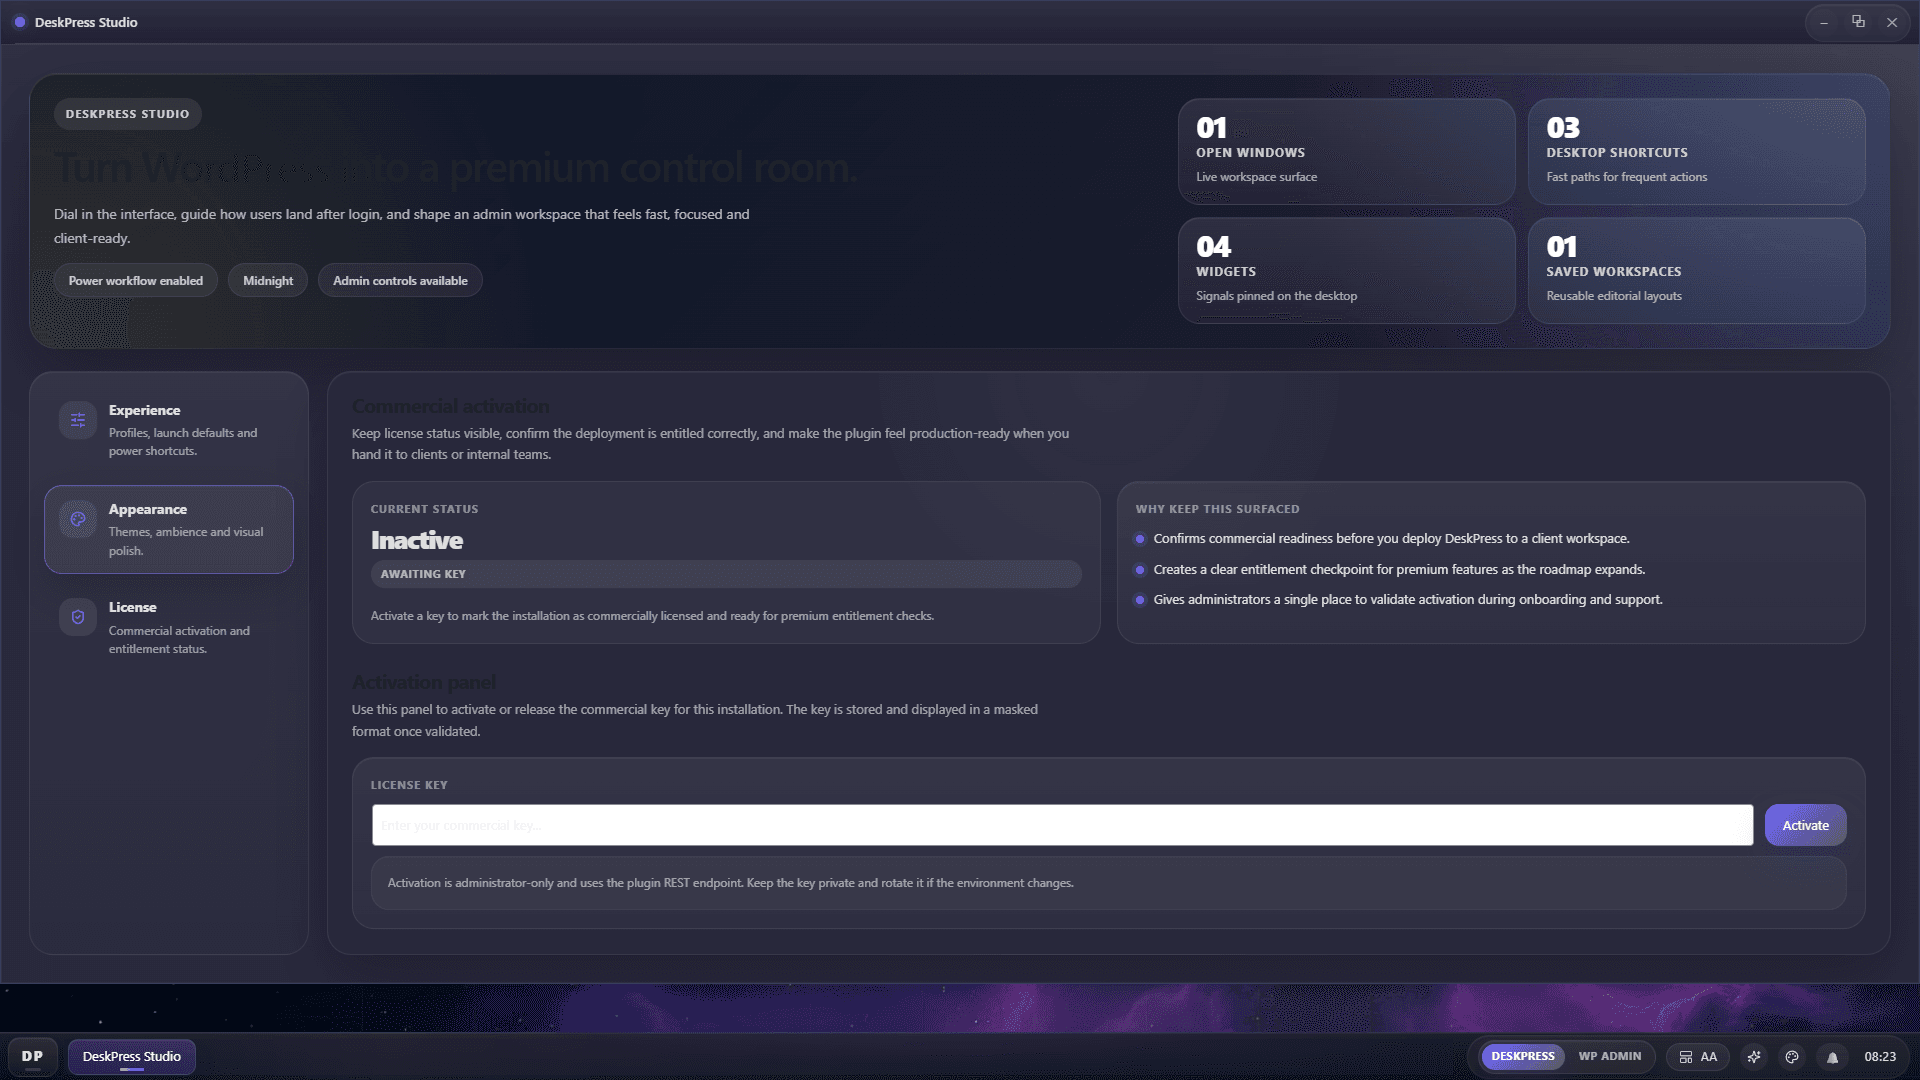Select the DESKPRESS tab
This screenshot has width=1920, height=1080.
(x=1521, y=1056)
